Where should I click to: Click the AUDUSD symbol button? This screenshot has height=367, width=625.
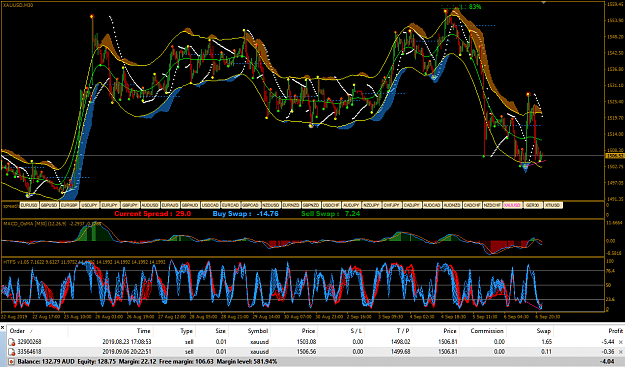point(150,205)
